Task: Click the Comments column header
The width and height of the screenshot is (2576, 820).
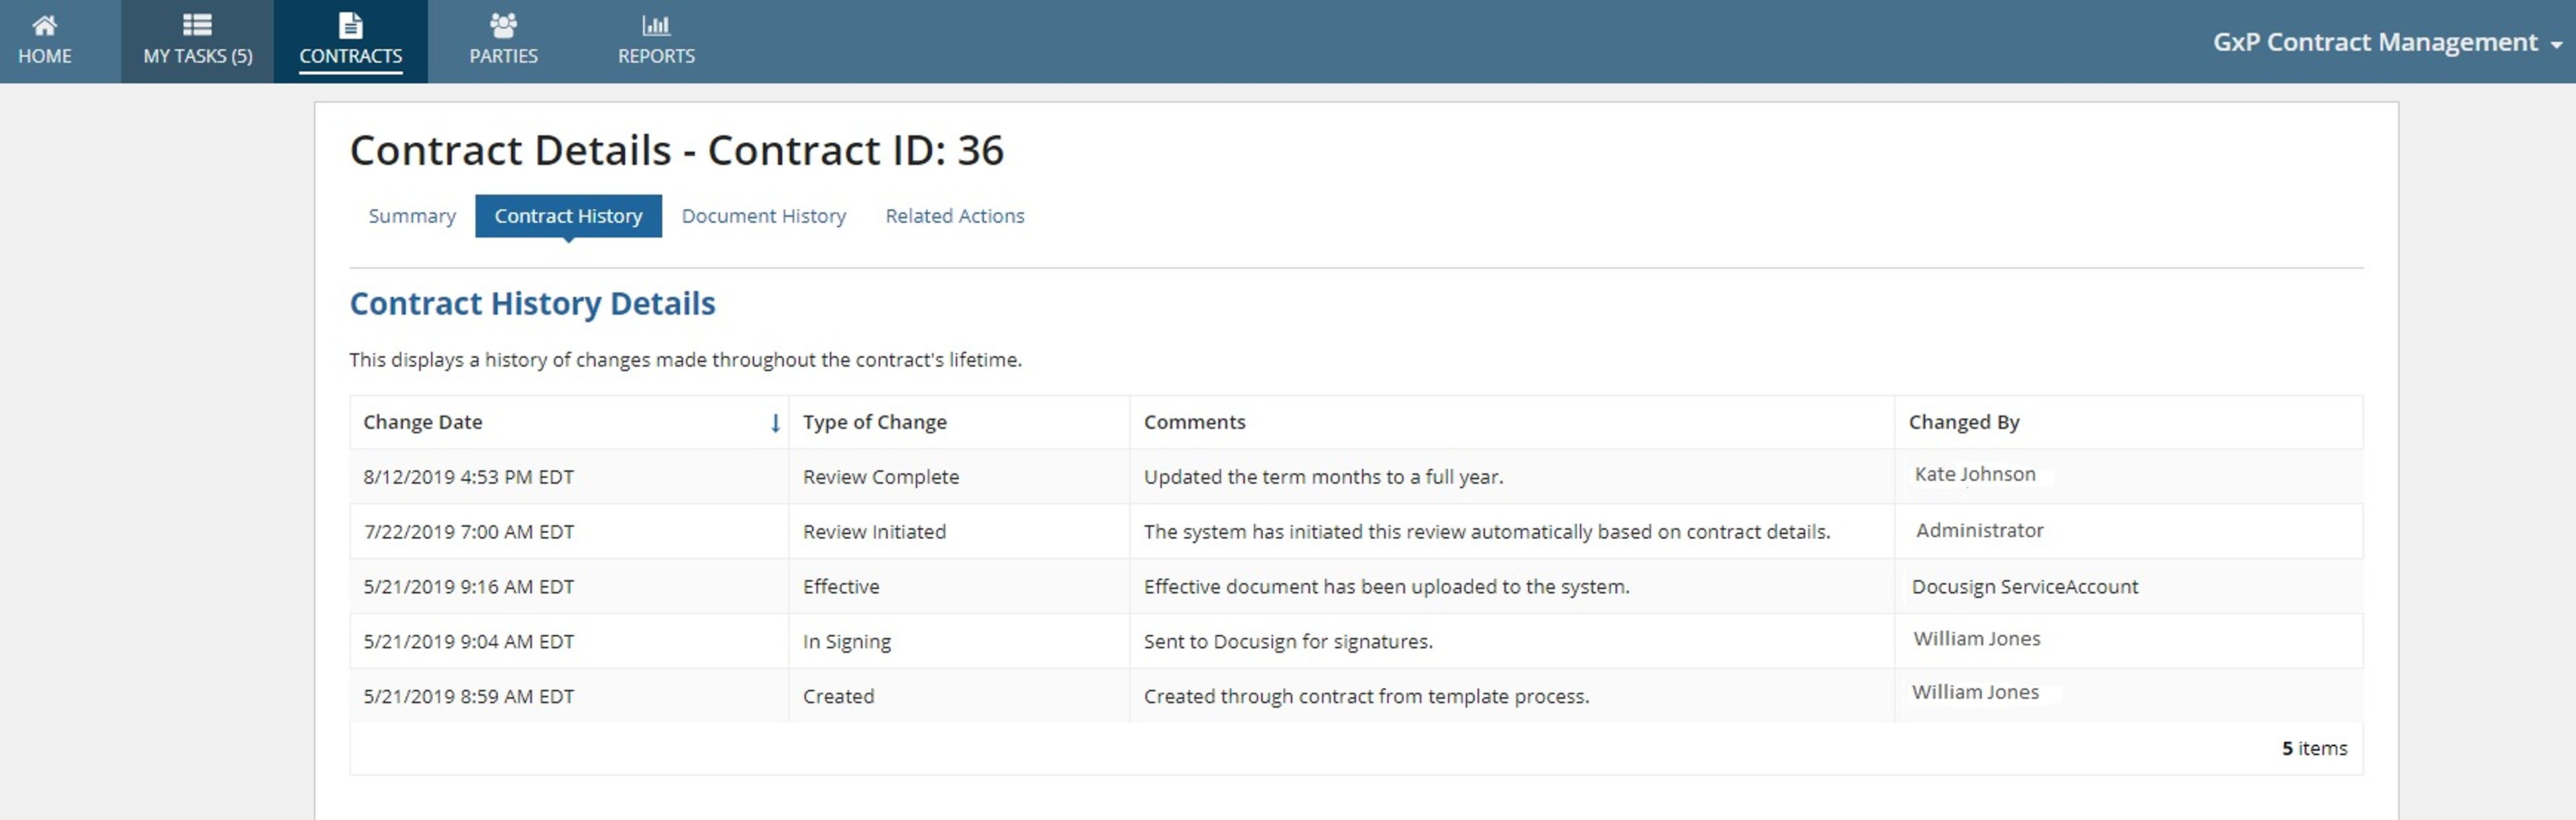Action: point(1194,422)
